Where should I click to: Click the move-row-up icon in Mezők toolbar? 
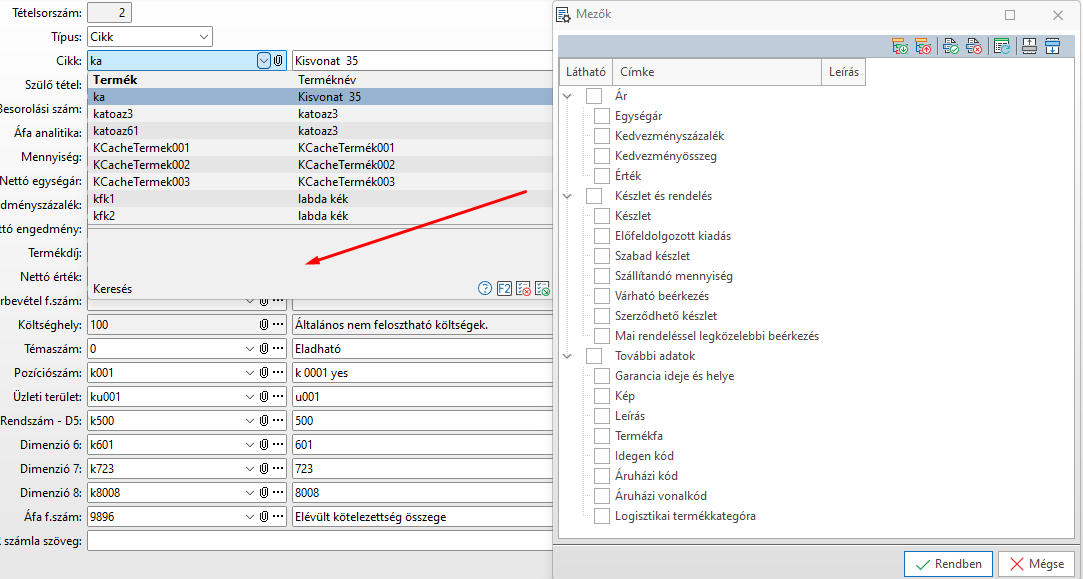[1029, 46]
